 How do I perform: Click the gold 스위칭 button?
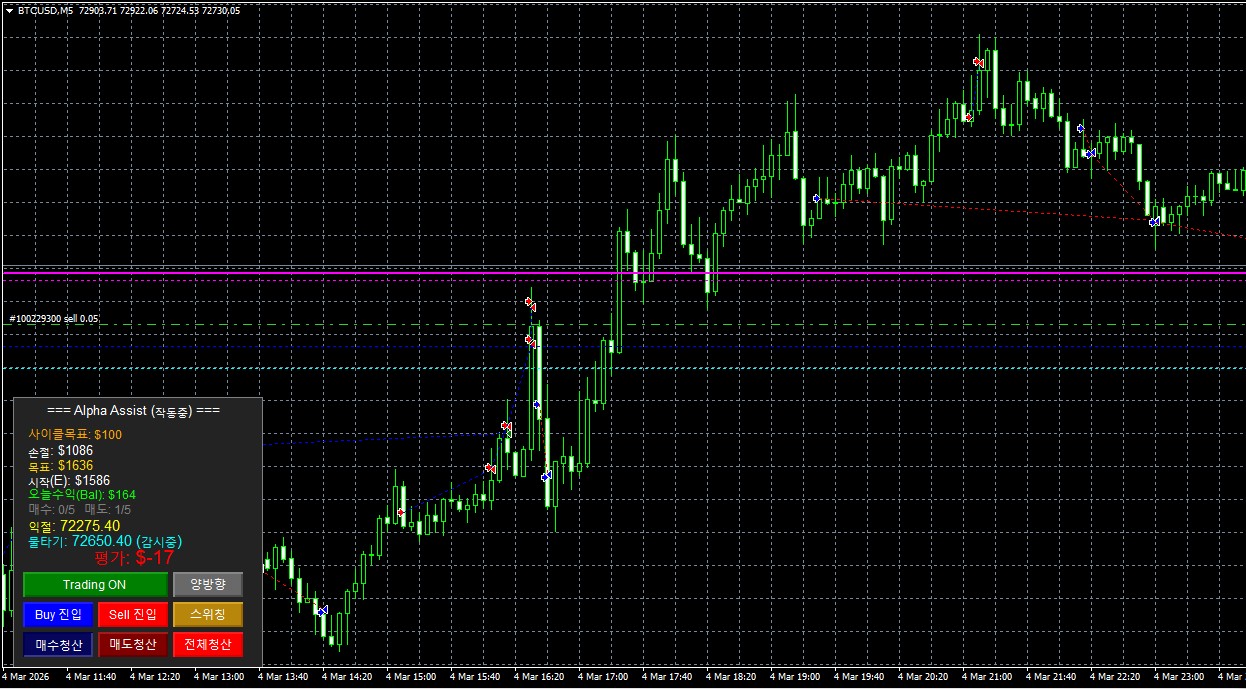pos(208,614)
